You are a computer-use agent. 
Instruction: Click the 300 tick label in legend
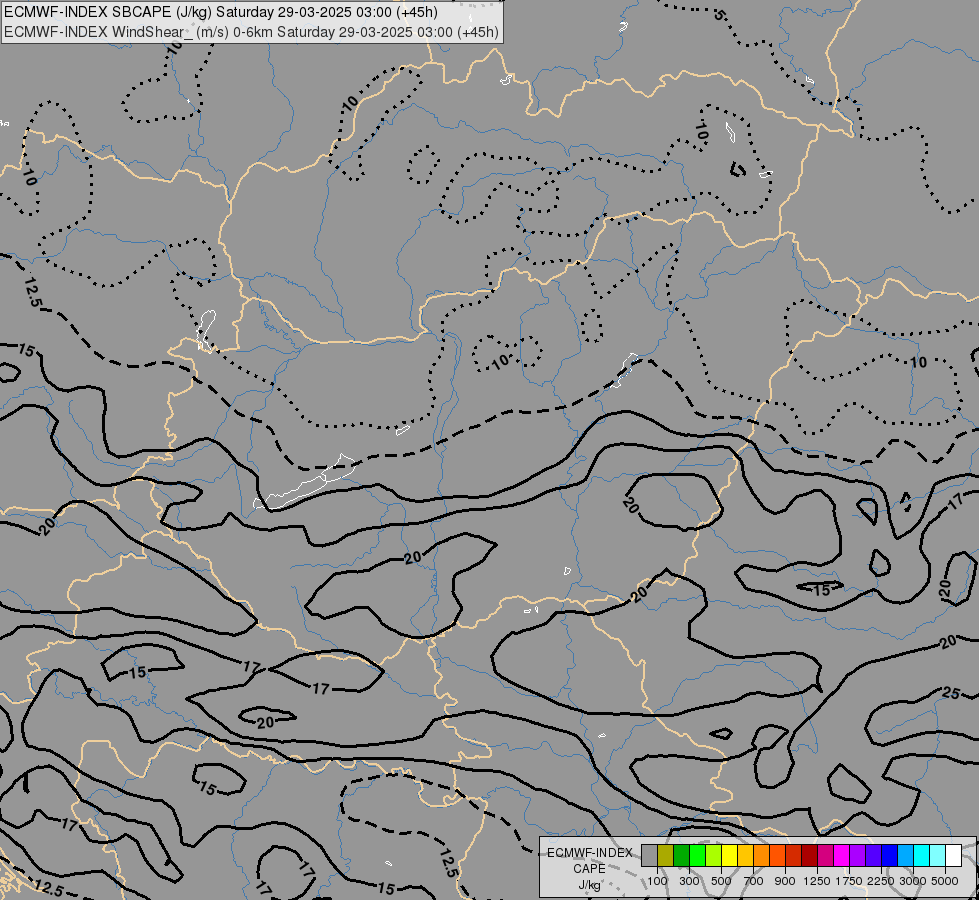pos(689,881)
